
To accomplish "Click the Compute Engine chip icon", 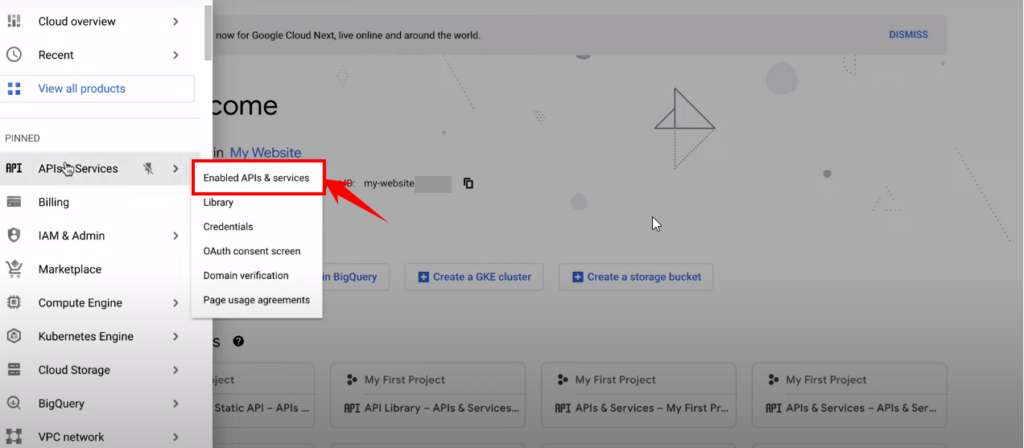I will pos(14,303).
